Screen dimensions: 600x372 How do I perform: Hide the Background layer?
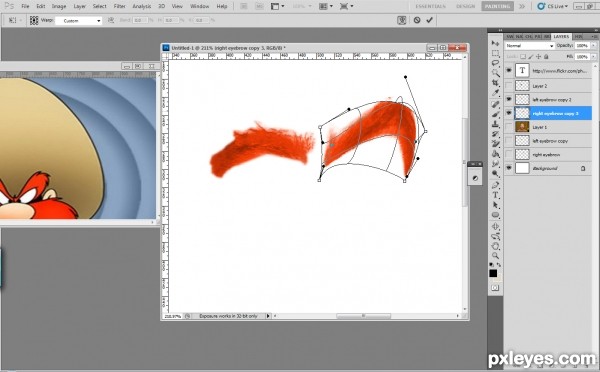tap(509, 168)
